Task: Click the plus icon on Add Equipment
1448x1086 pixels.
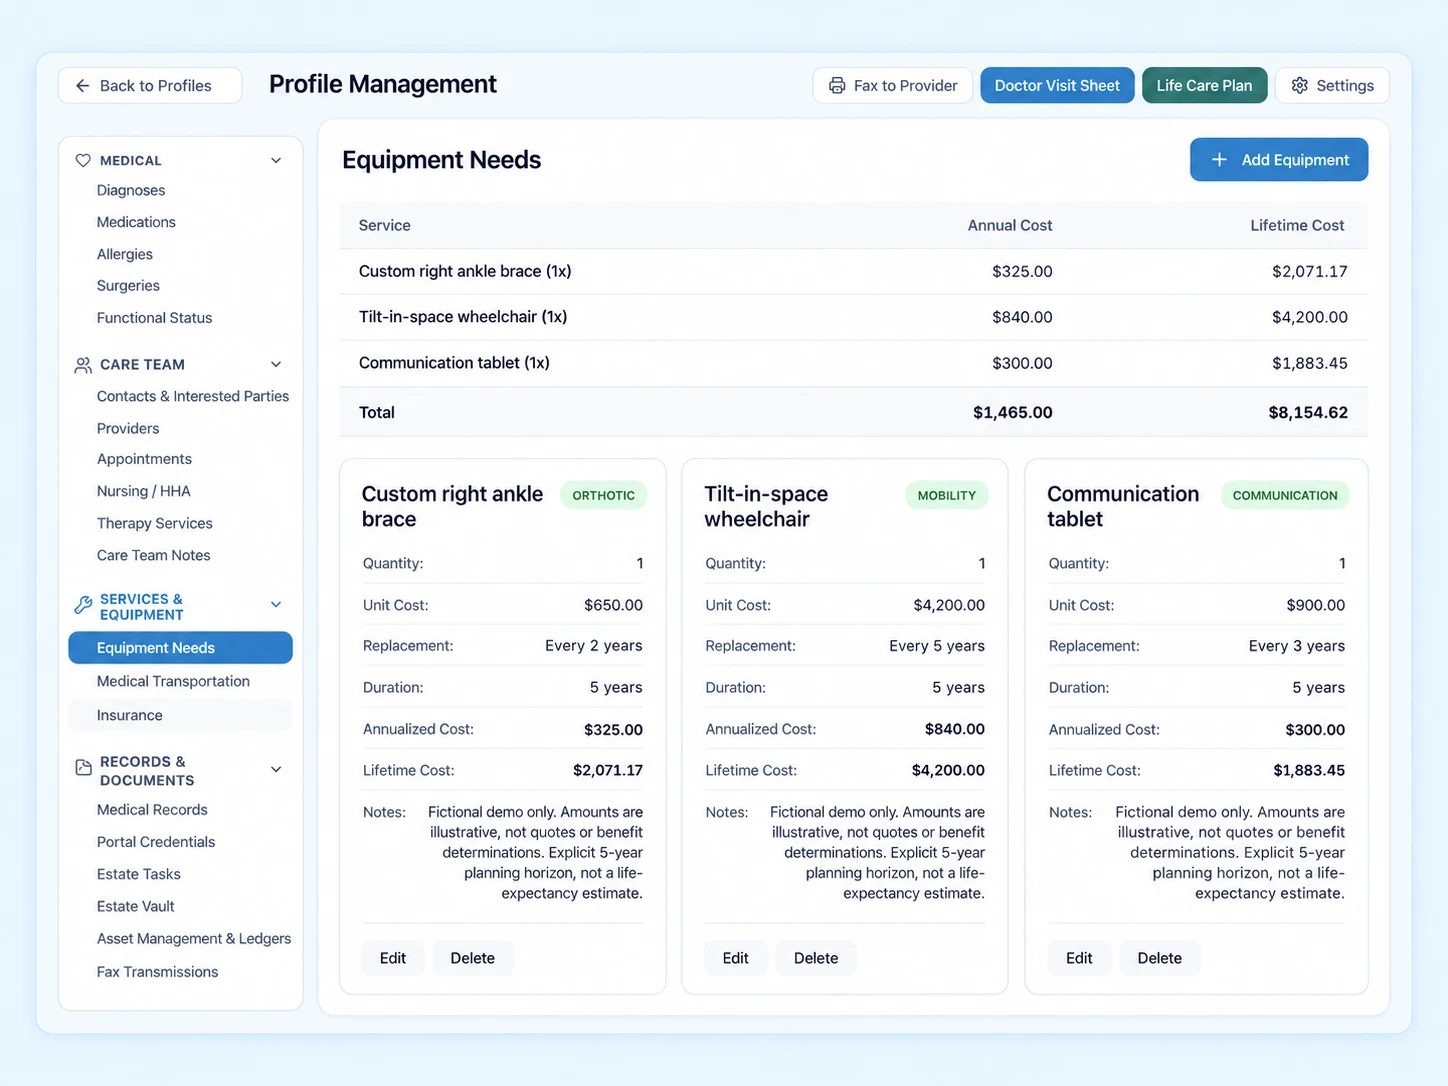Action: [x=1219, y=160]
